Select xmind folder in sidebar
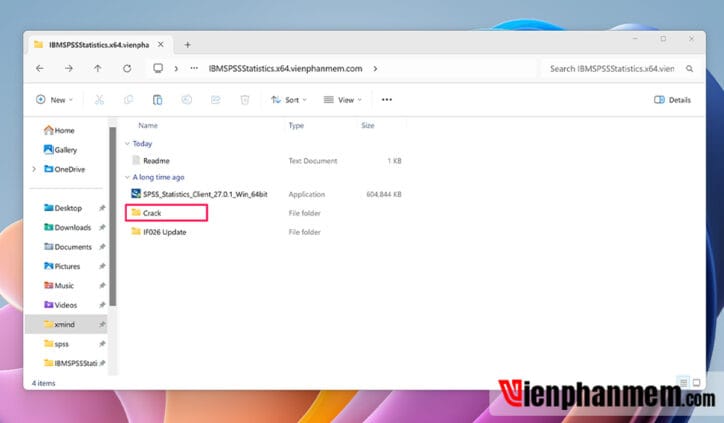The width and height of the screenshot is (724, 423). (66, 325)
